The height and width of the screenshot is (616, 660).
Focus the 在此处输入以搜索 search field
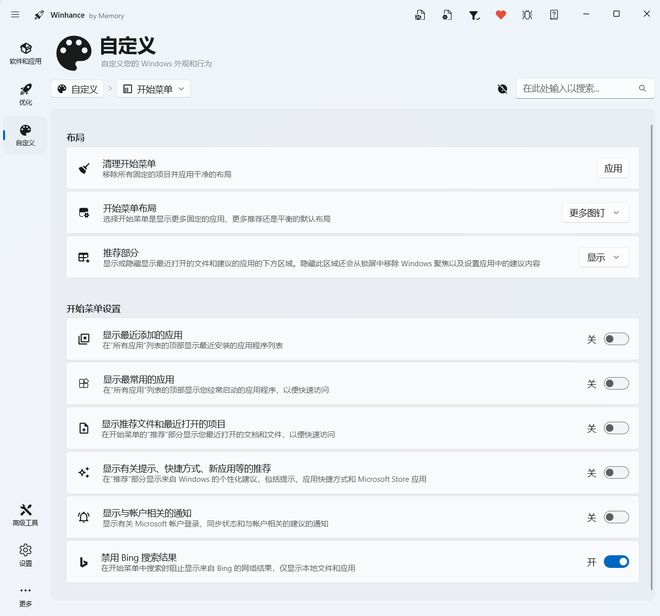[585, 88]
